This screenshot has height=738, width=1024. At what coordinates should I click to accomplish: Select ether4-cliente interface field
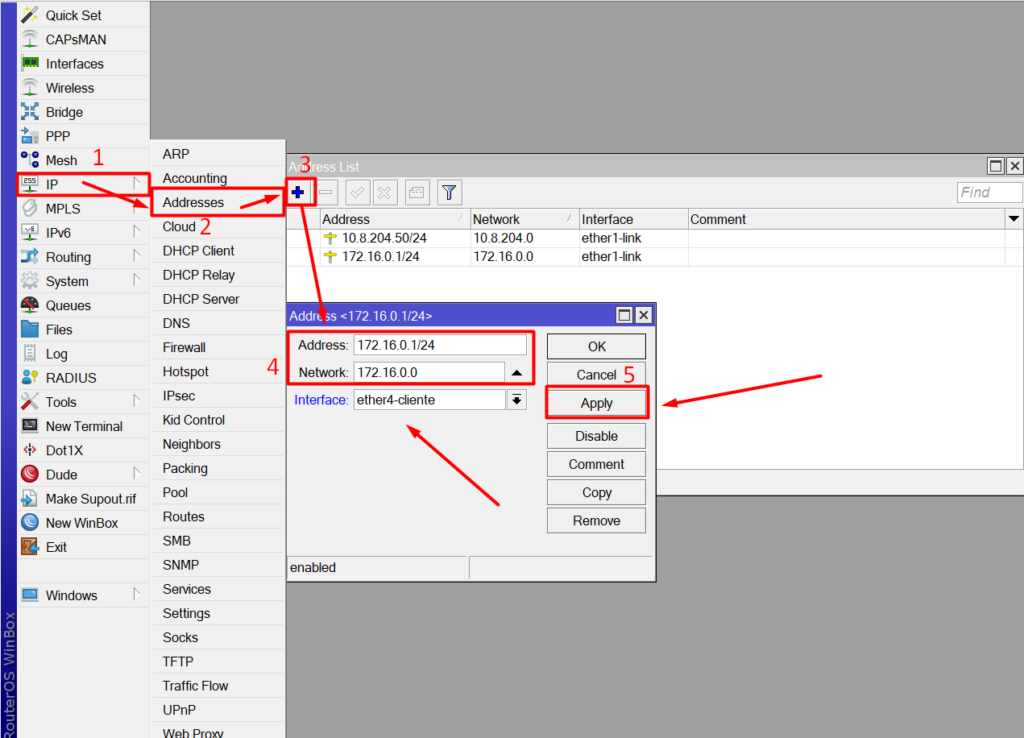click(x=430, y=400)
